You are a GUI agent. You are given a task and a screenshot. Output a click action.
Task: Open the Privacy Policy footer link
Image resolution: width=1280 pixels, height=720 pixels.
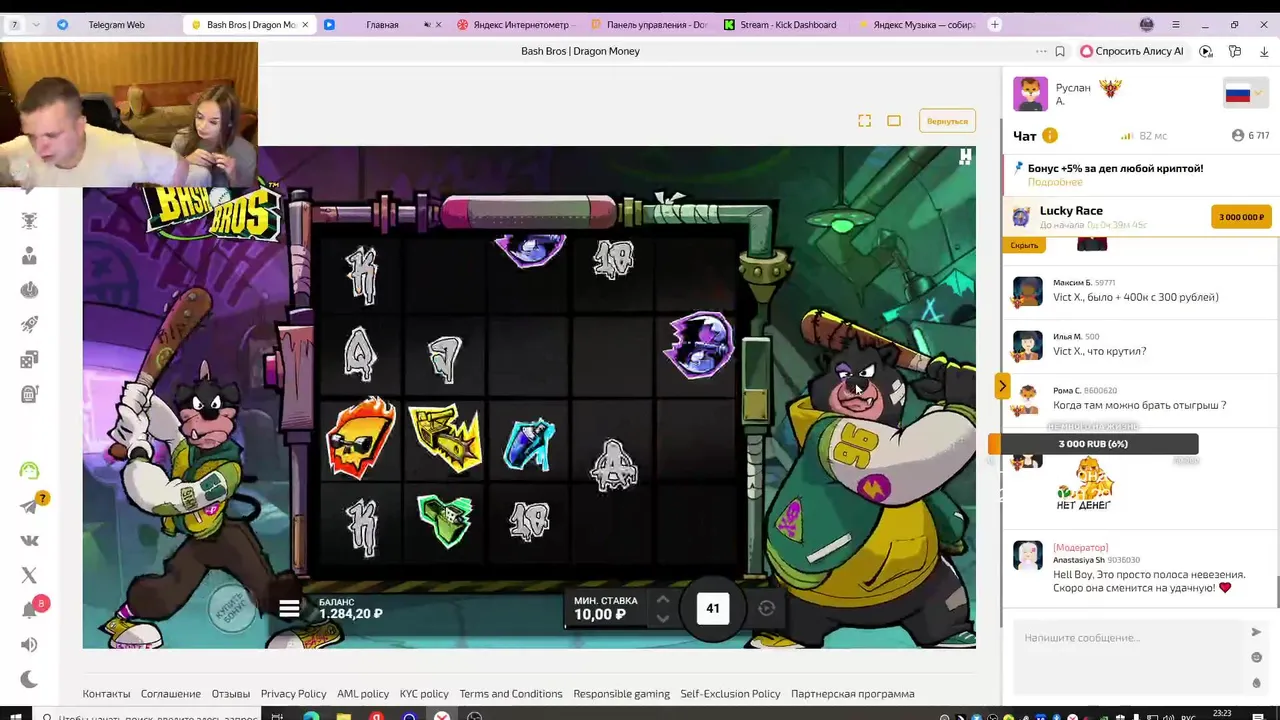click(293, 694)
